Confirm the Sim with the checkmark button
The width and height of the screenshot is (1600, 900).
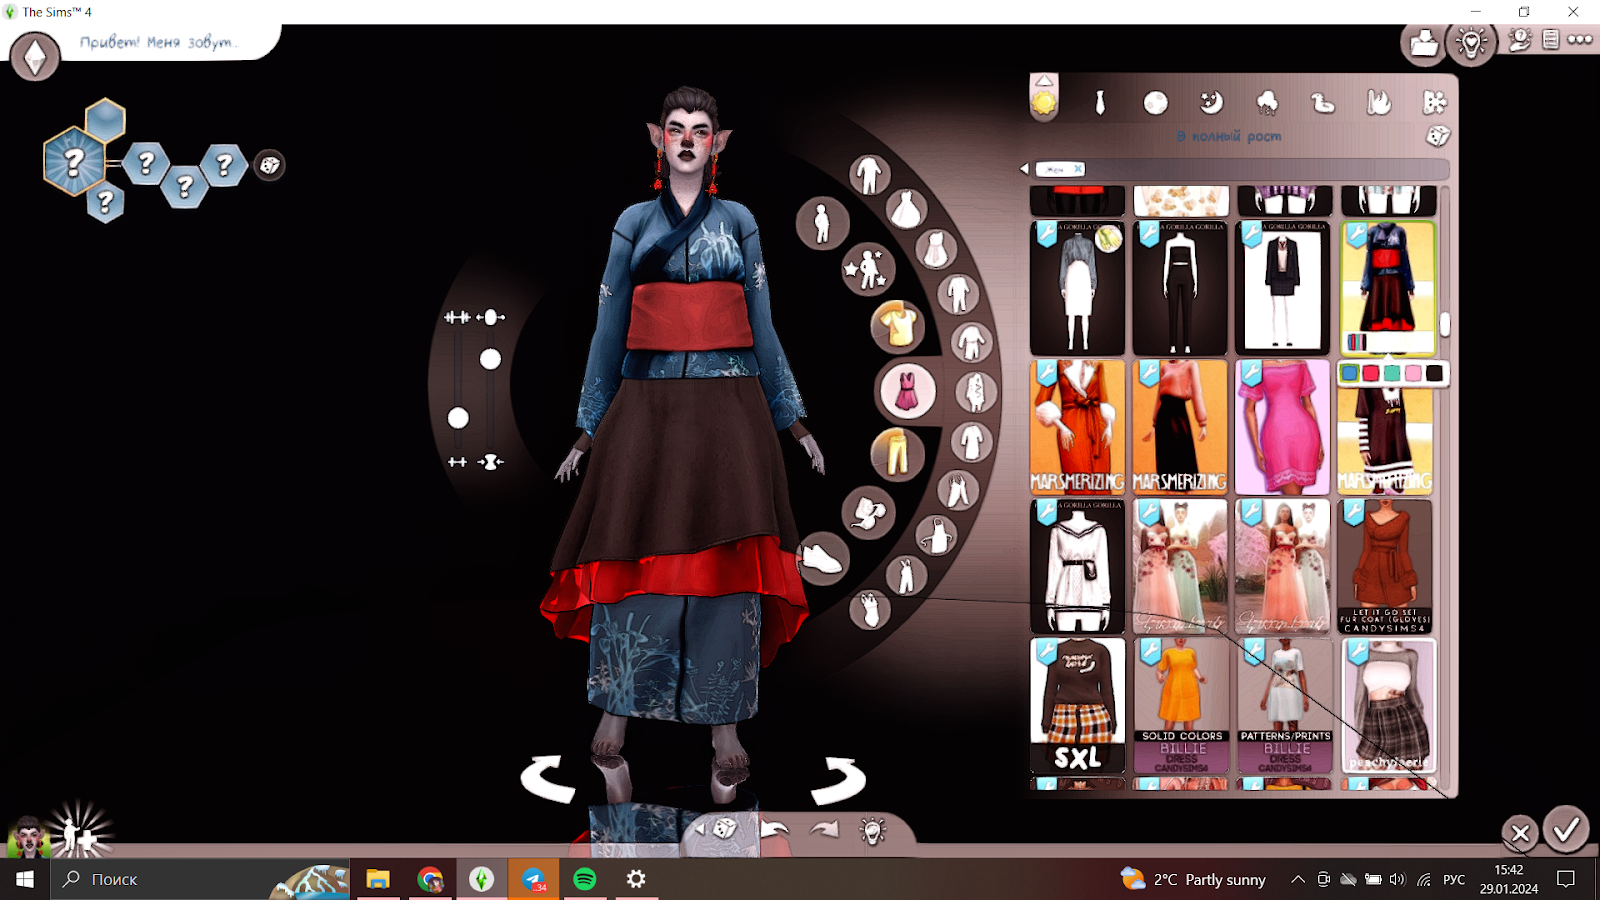point(1566,829)
